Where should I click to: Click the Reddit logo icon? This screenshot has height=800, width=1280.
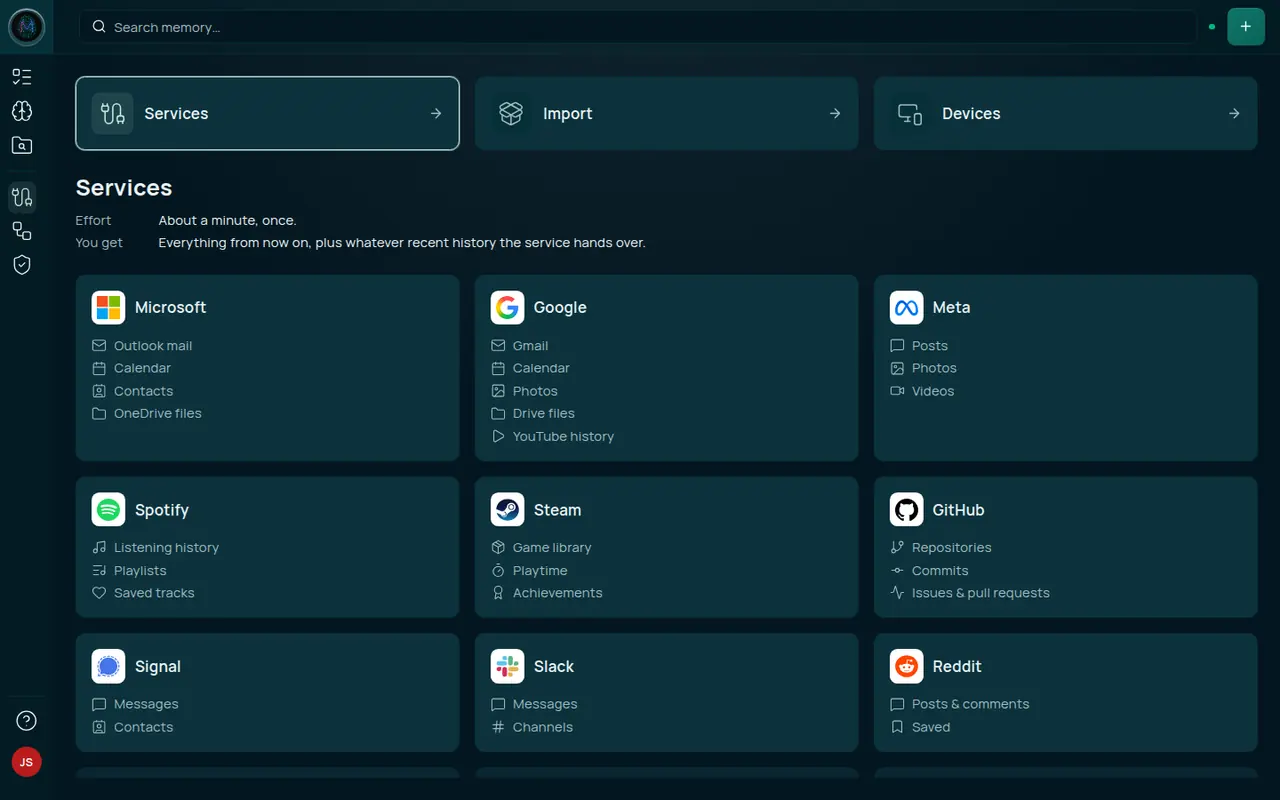[x=907, y=667]
